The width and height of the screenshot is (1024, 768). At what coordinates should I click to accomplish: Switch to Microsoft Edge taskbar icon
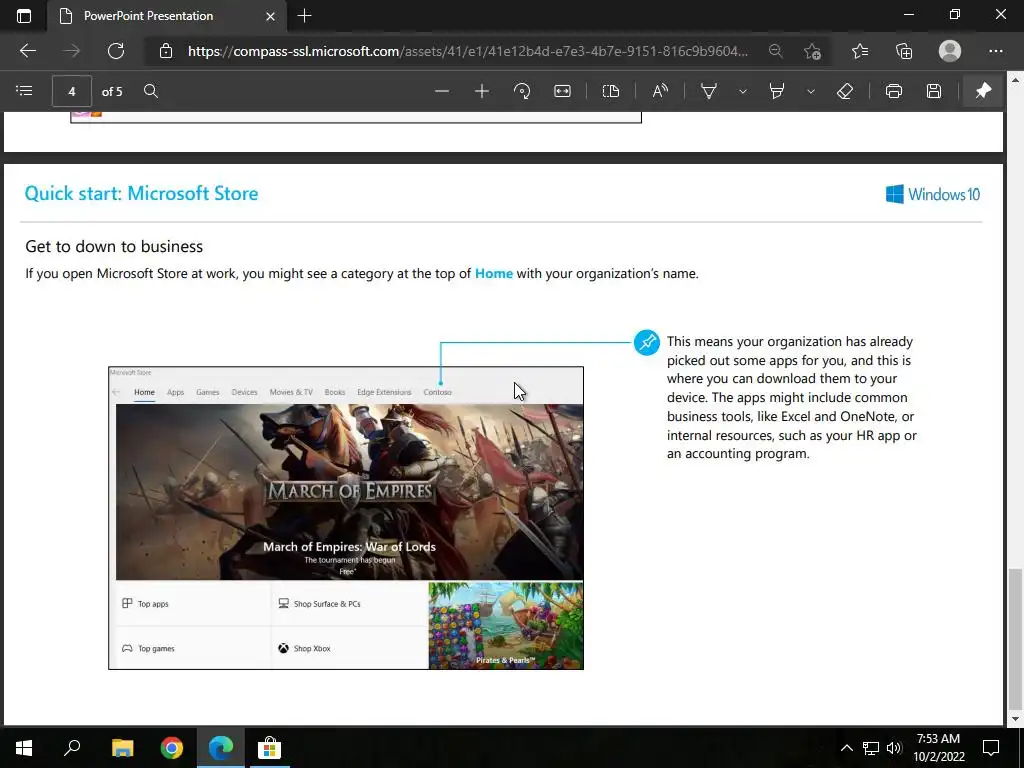pyautogui.click(x=221, y=748)
